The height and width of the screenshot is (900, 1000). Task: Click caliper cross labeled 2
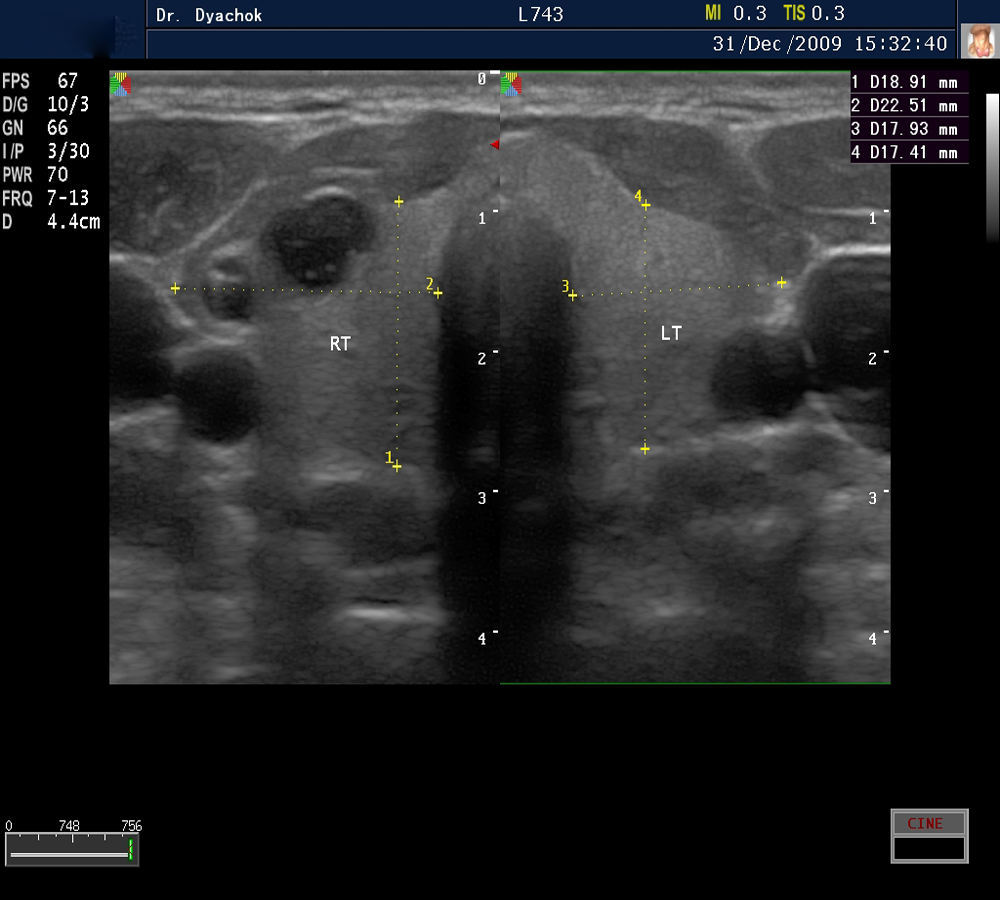pos(438,293)
